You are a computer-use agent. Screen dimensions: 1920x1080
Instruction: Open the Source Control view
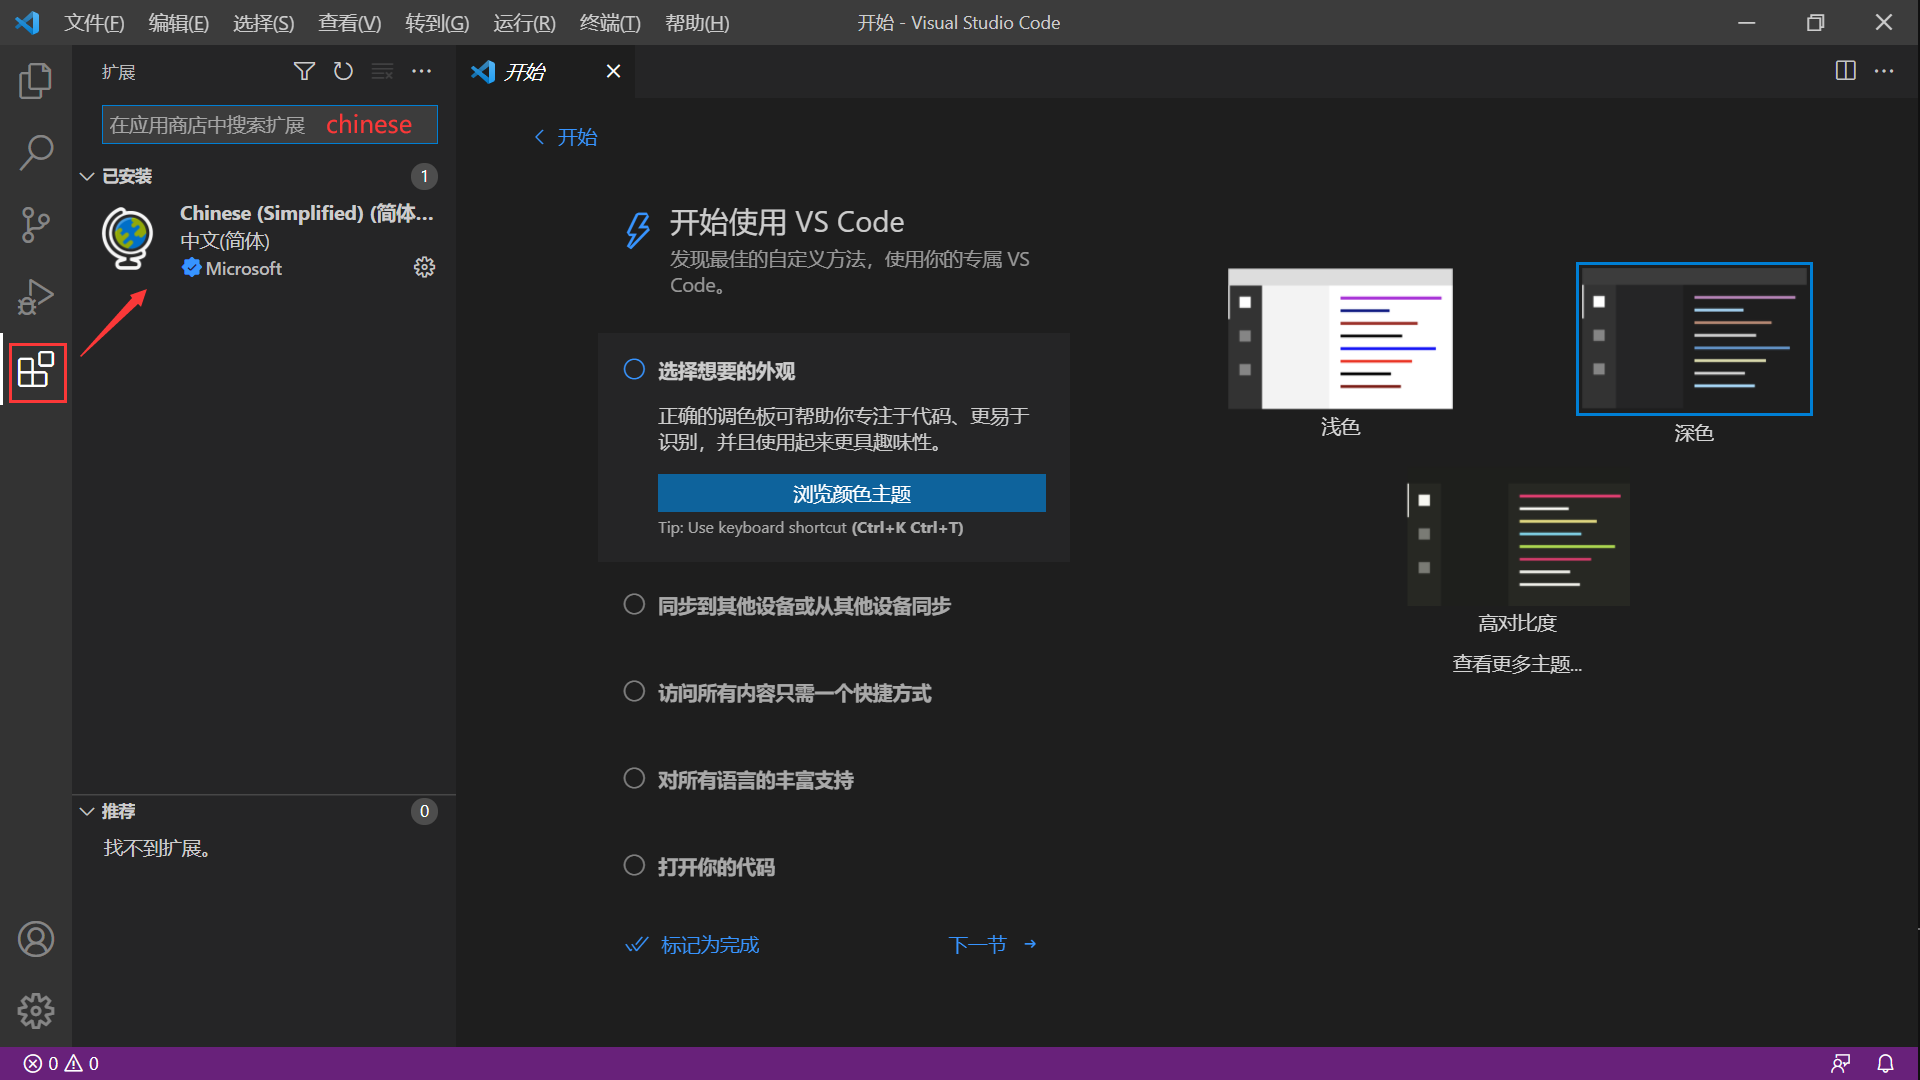[x=36, y=225]
